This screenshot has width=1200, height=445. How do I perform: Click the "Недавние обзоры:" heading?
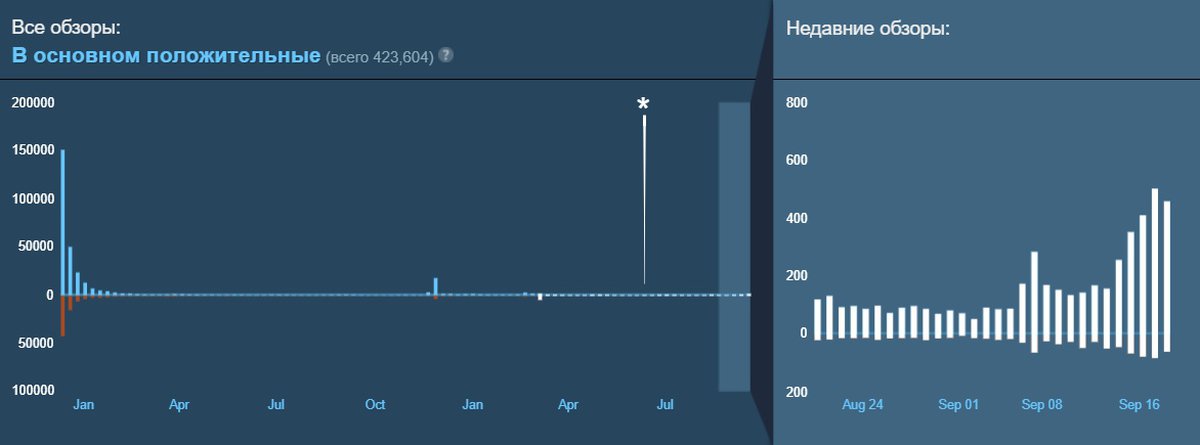[868, 28]
